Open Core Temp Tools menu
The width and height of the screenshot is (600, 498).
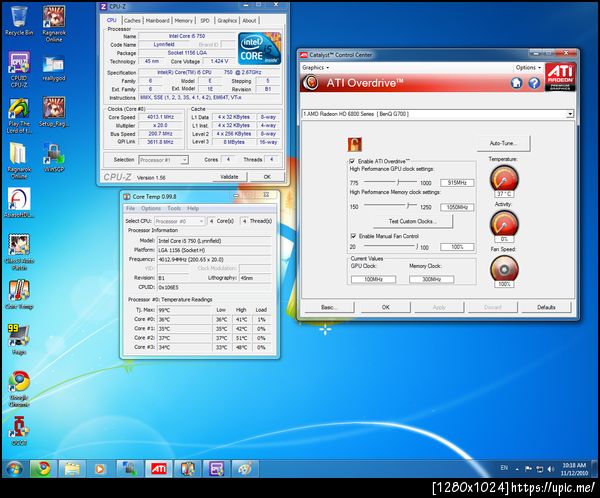click(x=174, y=208)
